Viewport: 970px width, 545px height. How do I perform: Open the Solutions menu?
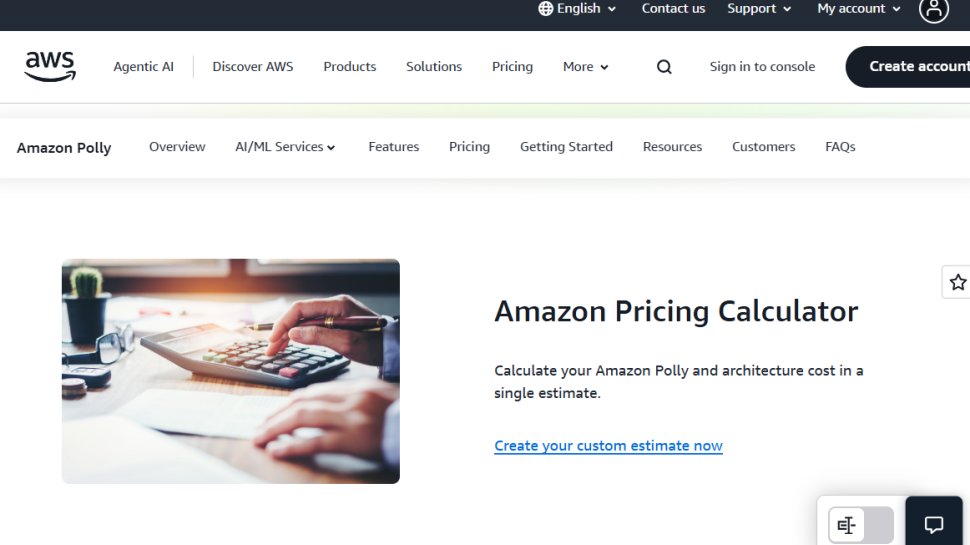coord(434,67)
